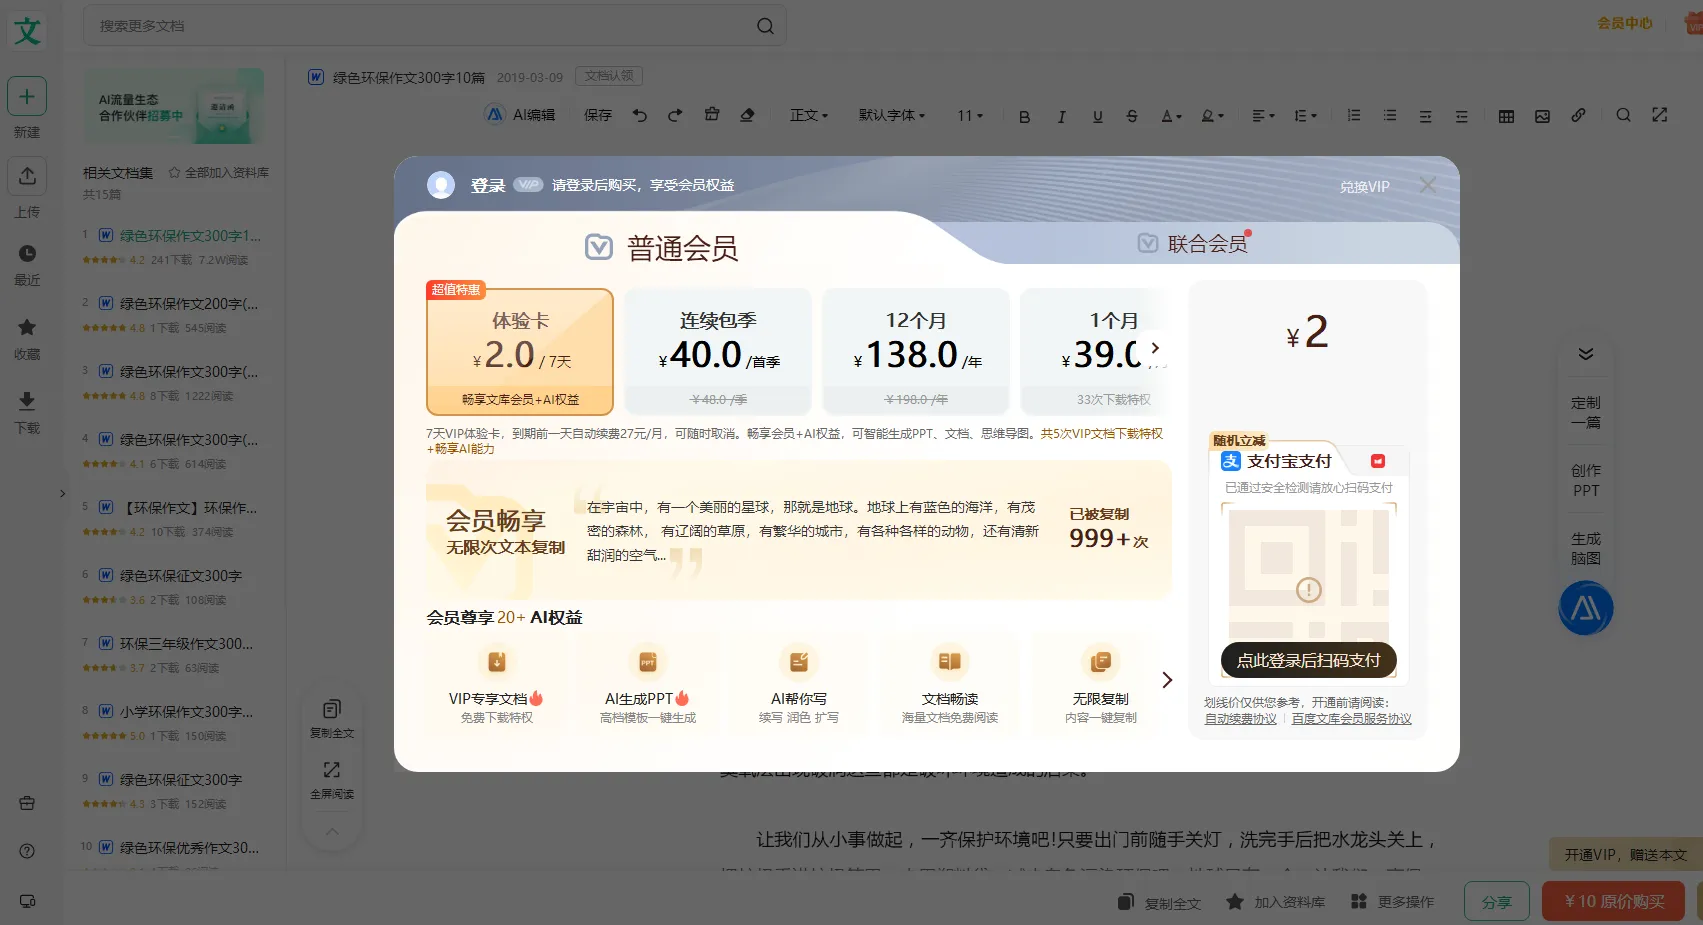The height and width of the screenshot is (925, 1703).
Task: Open the font color A dropdown
Action: coord(1171,117)
